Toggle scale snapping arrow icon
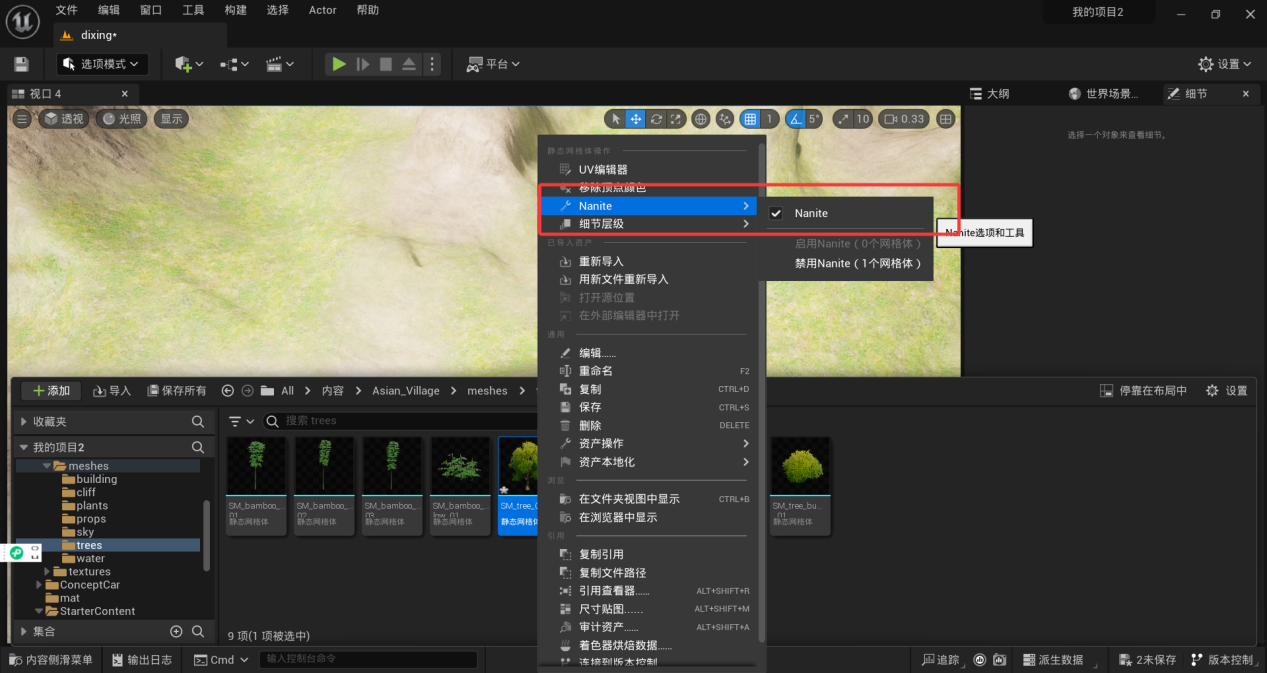Image resolution: width=1267 pixels, height=673 pixels. (842, 119)
